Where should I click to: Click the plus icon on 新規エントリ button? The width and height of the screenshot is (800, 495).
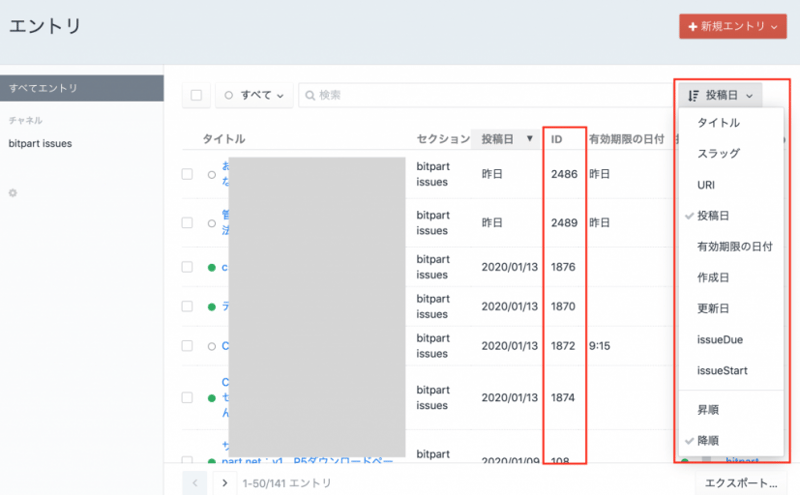pyautogui.click(x=692, y=26)
